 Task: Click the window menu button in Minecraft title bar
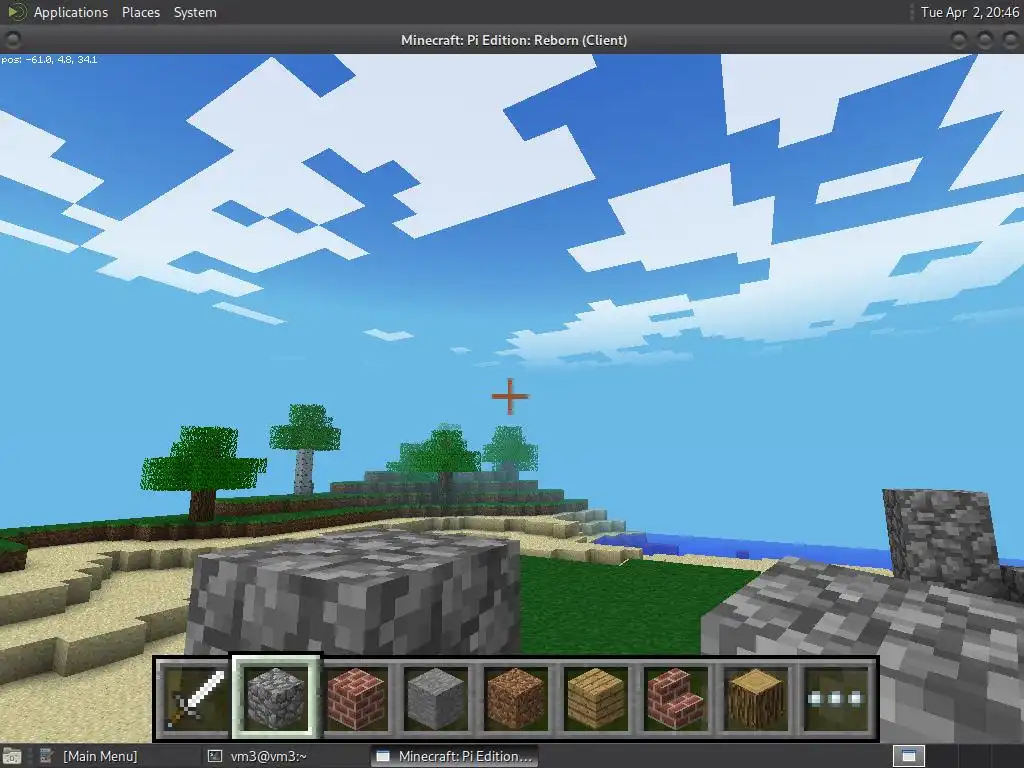click(x=12, y=40)
